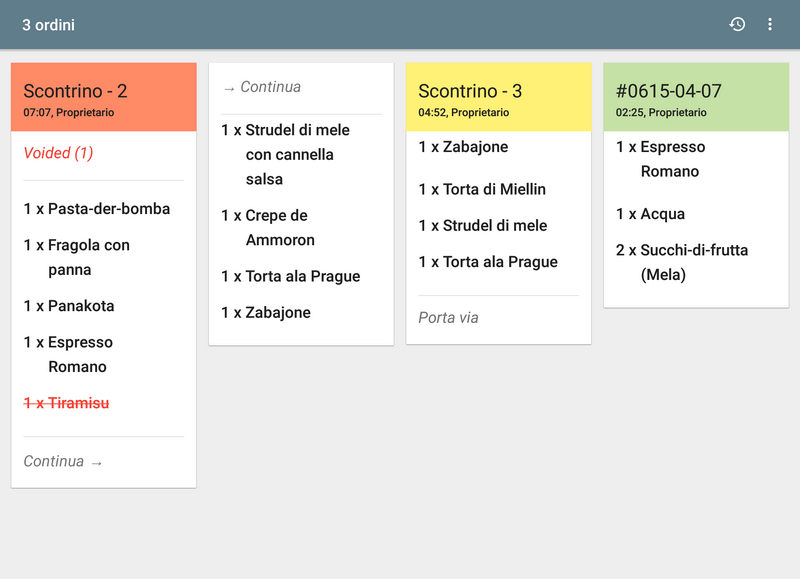The image size is (800, 579).
Task: Tap the Succhi-di-frutta (Mela) item
Action: (x=682, y=262)
